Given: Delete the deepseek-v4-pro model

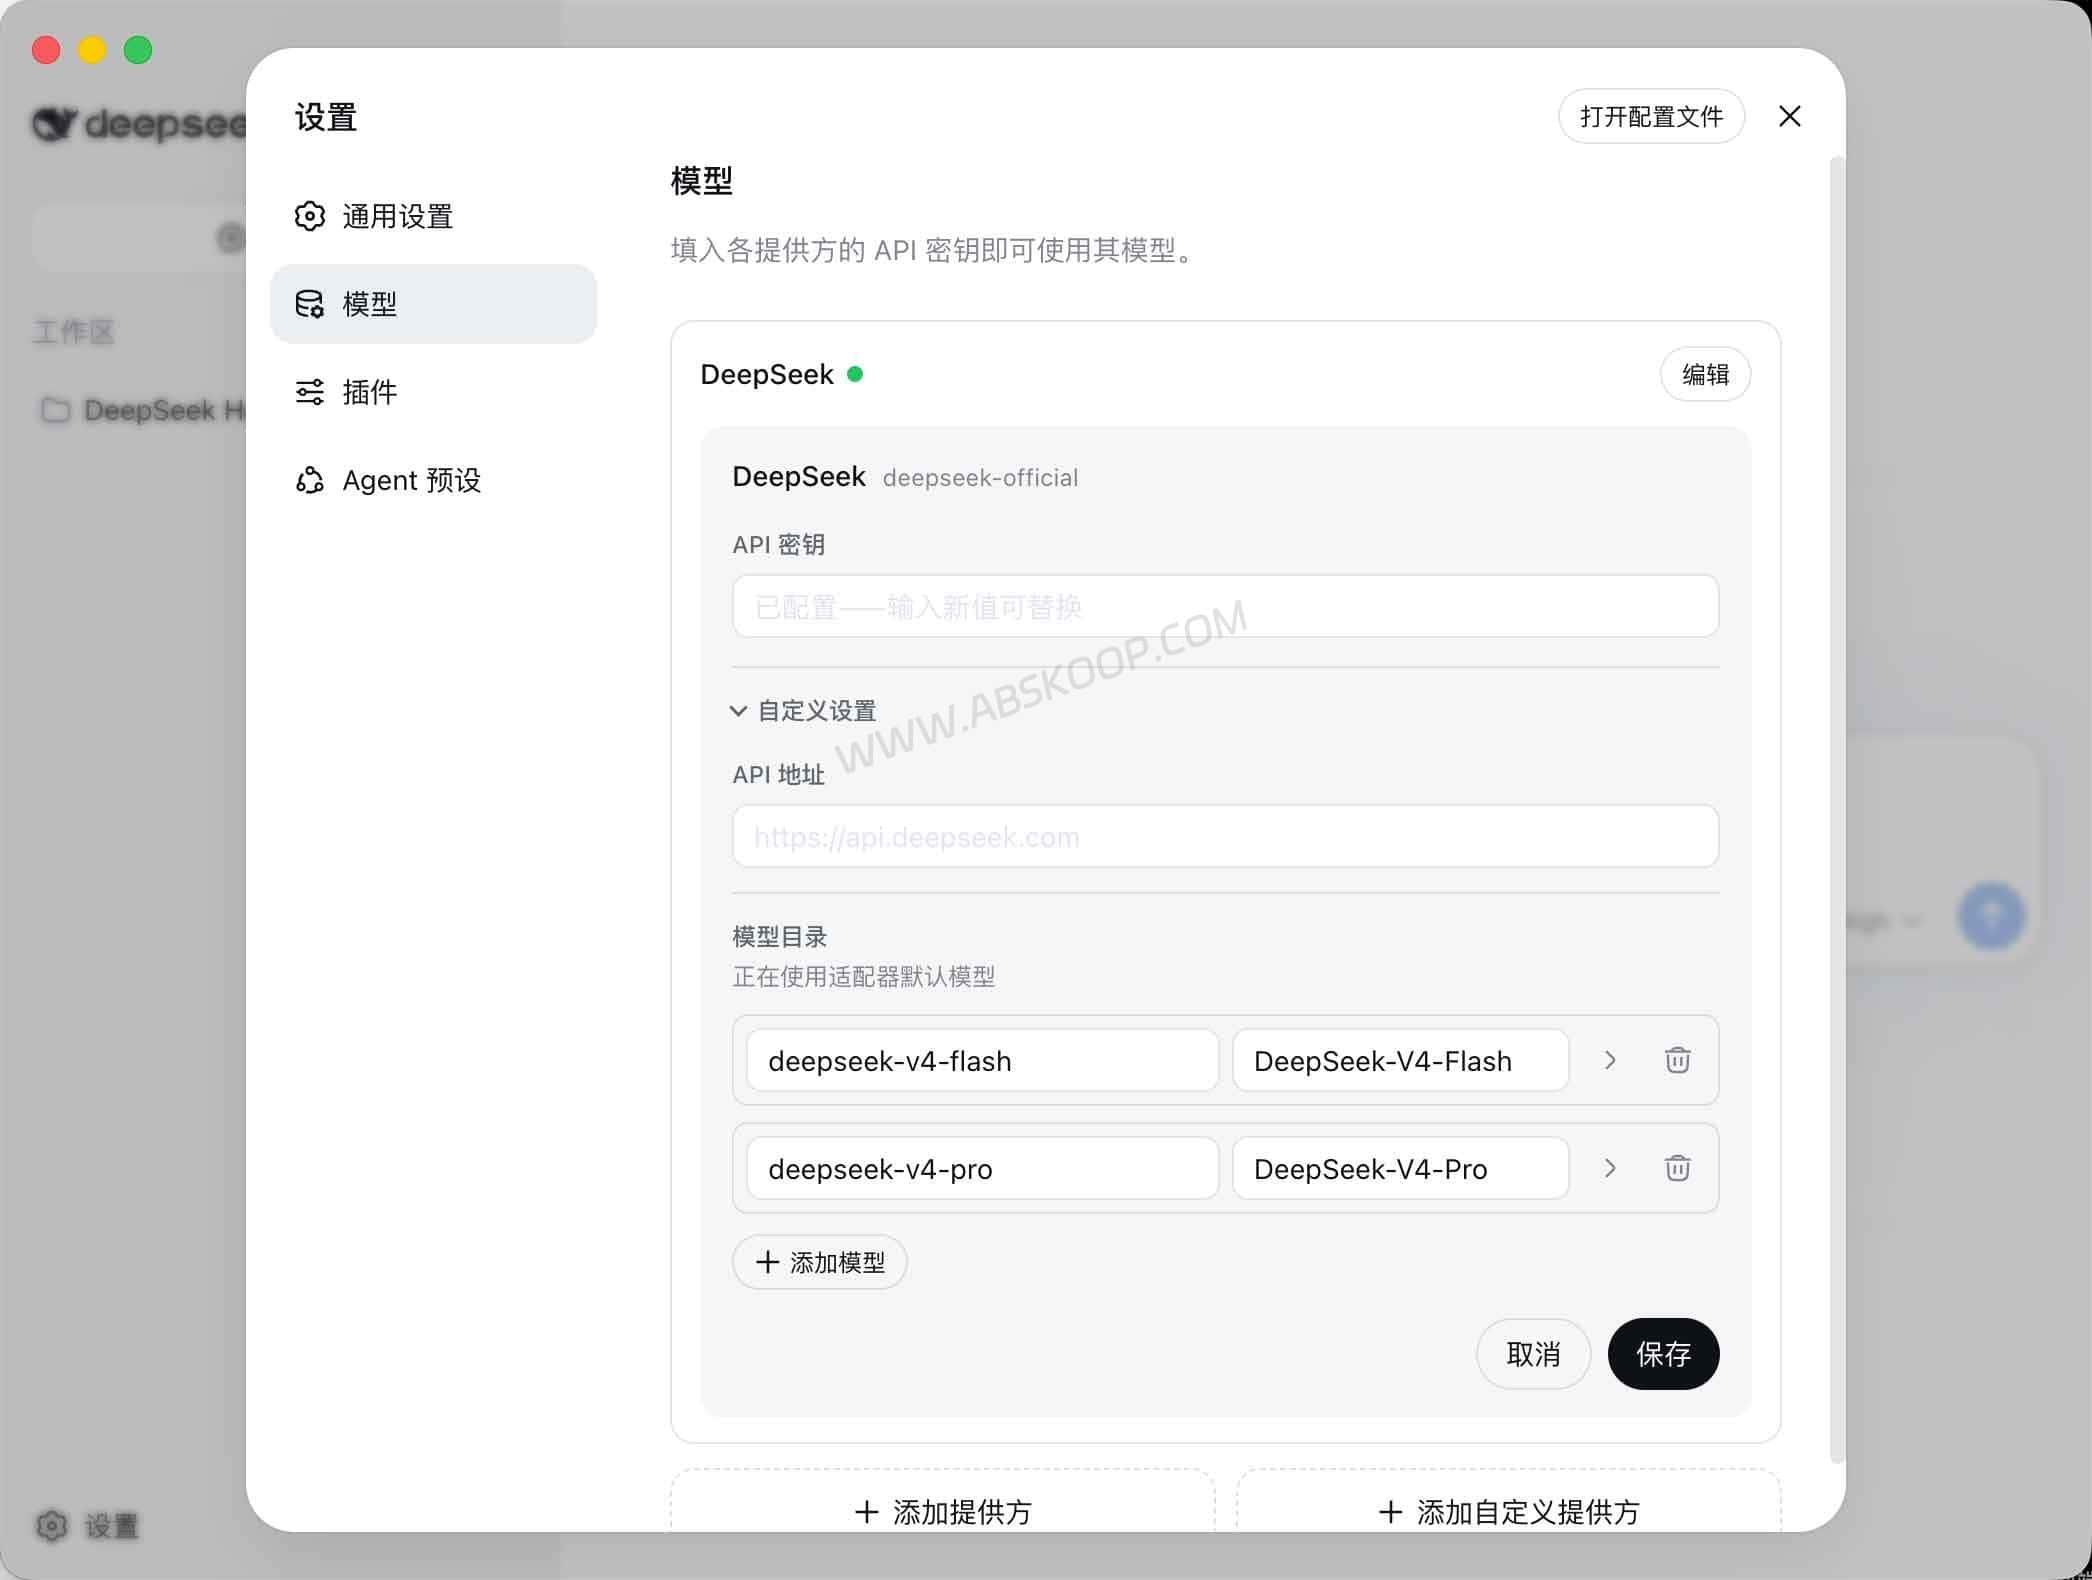Looking at the screenshot, I should (x=1677, y=1168).
